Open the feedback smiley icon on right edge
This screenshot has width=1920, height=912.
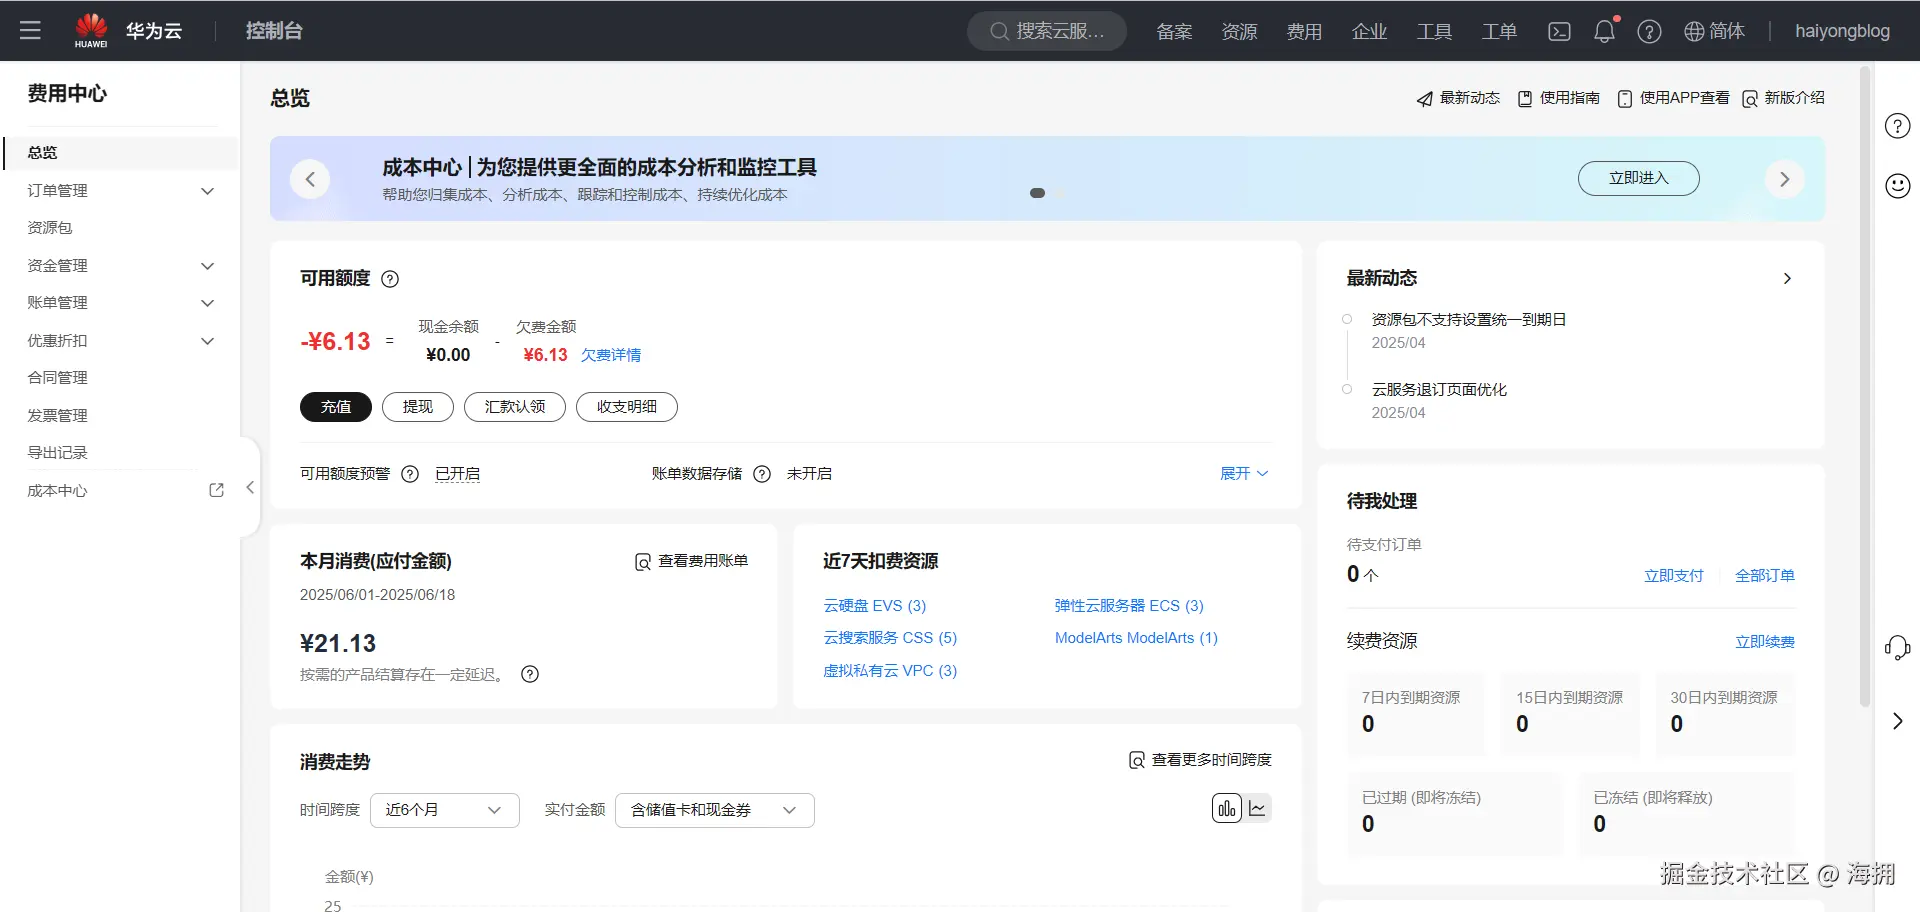(x=1897, y=186)
